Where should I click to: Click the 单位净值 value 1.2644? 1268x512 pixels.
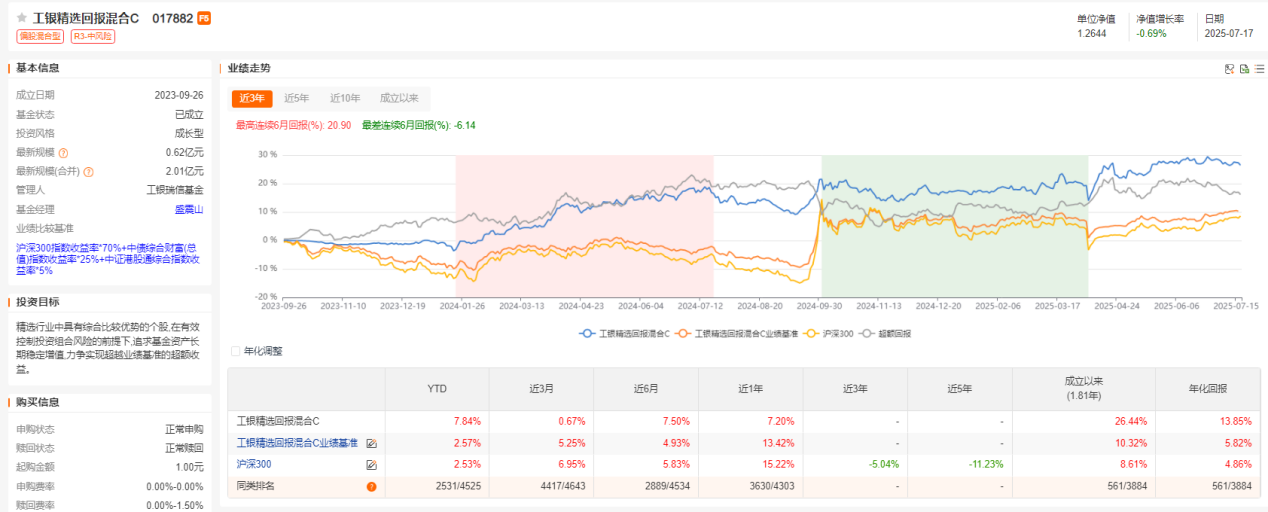pos(1092,34)
